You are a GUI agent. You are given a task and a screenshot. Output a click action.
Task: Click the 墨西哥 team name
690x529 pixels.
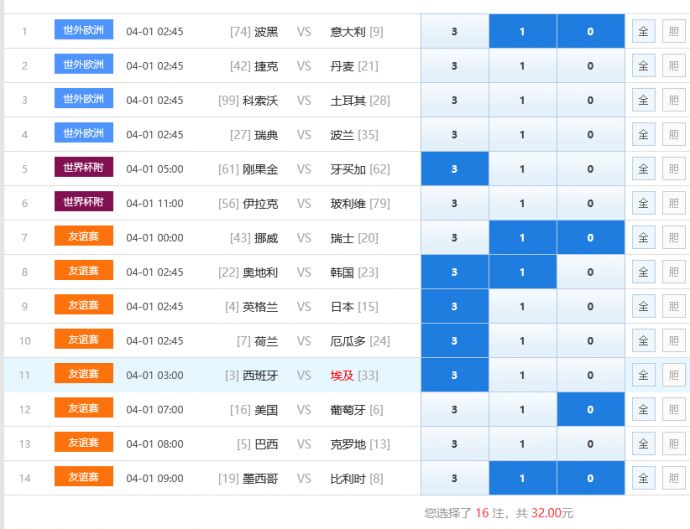(260, 478)
